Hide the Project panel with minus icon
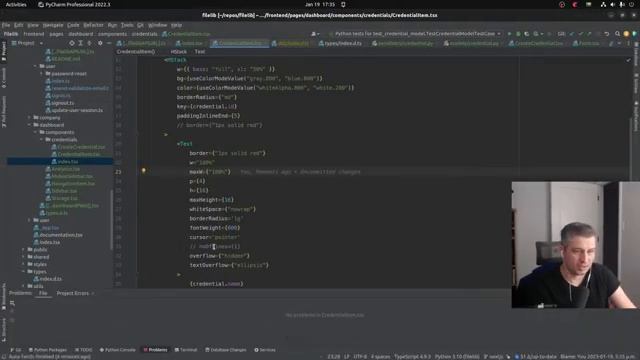This screenshot has width=640, height=360. [x=109, y=43]
